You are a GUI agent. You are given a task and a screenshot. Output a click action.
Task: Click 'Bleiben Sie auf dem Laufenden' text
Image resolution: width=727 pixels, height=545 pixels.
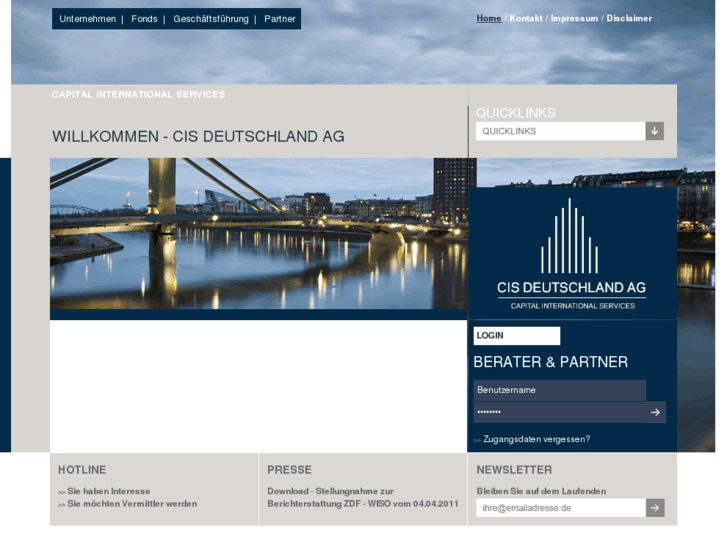coord(541,491)
